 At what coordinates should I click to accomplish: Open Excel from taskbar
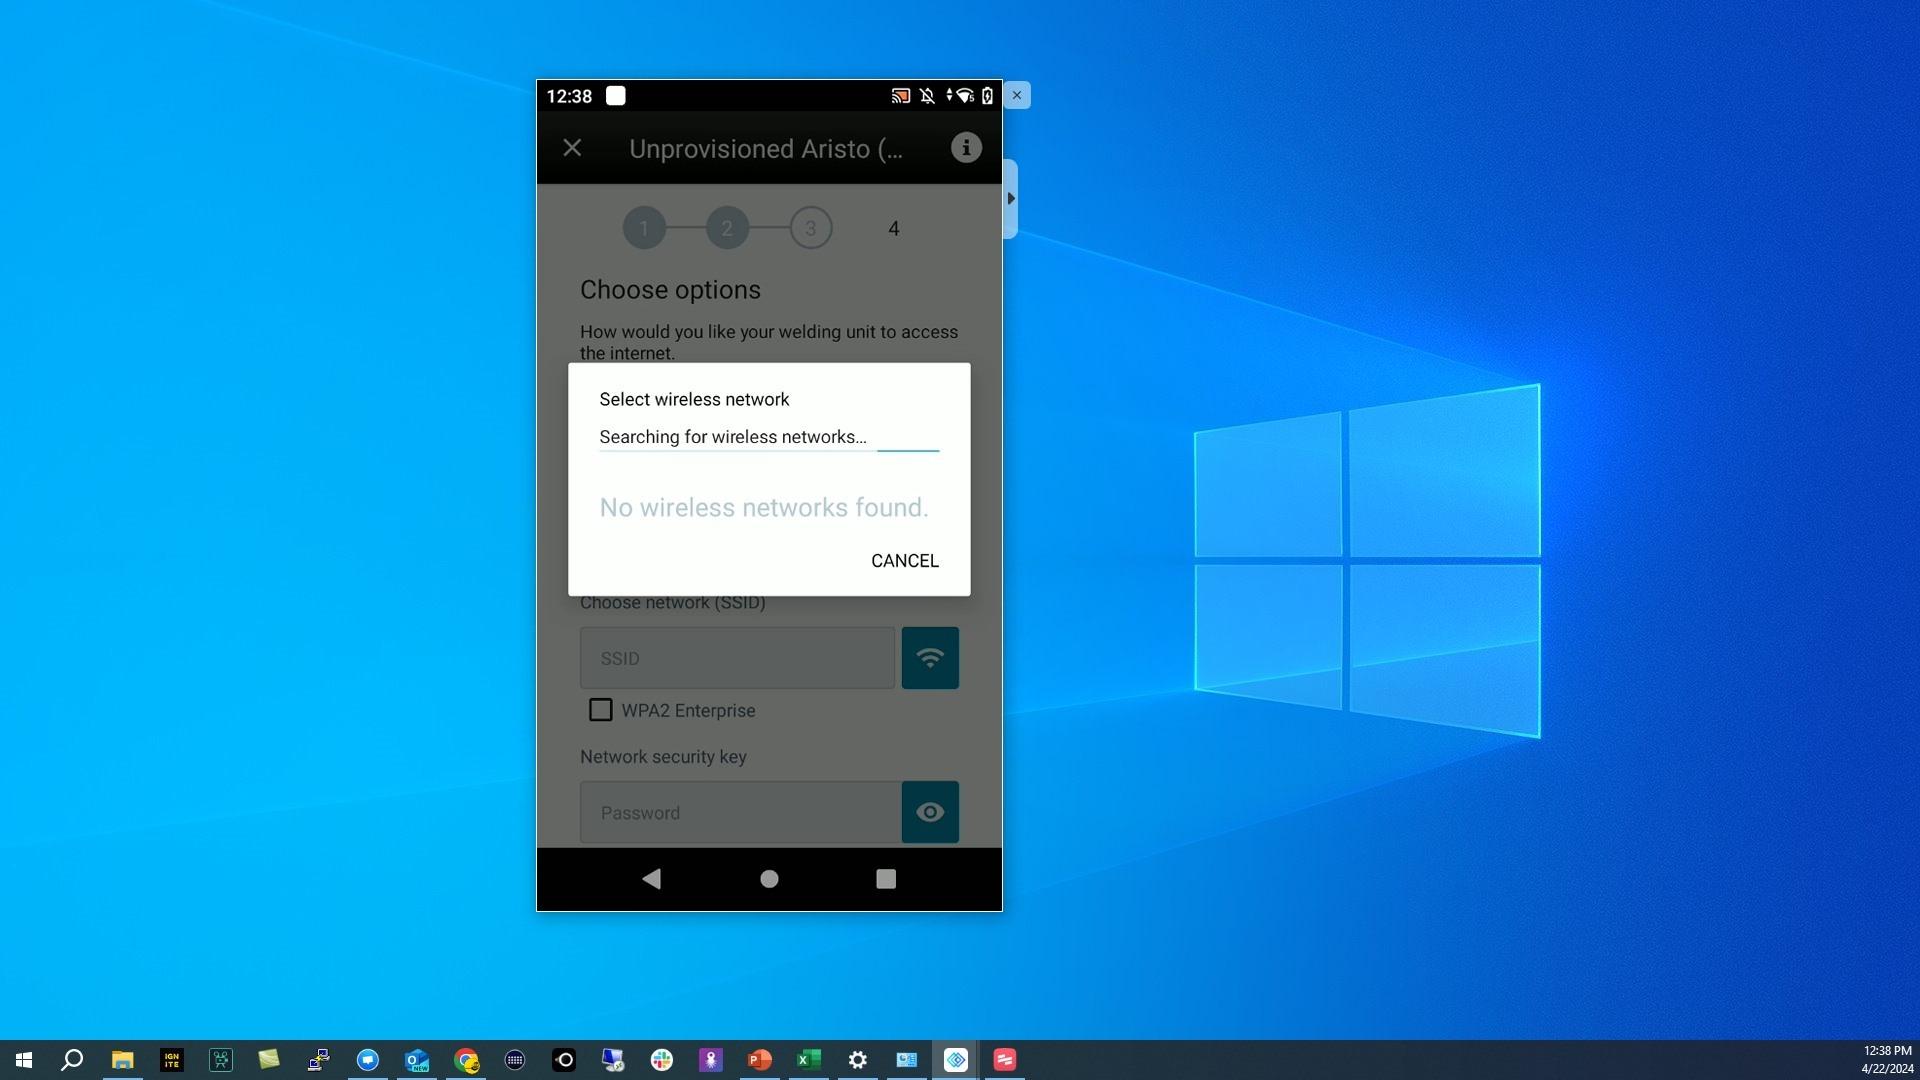[x=809, y=1060]
